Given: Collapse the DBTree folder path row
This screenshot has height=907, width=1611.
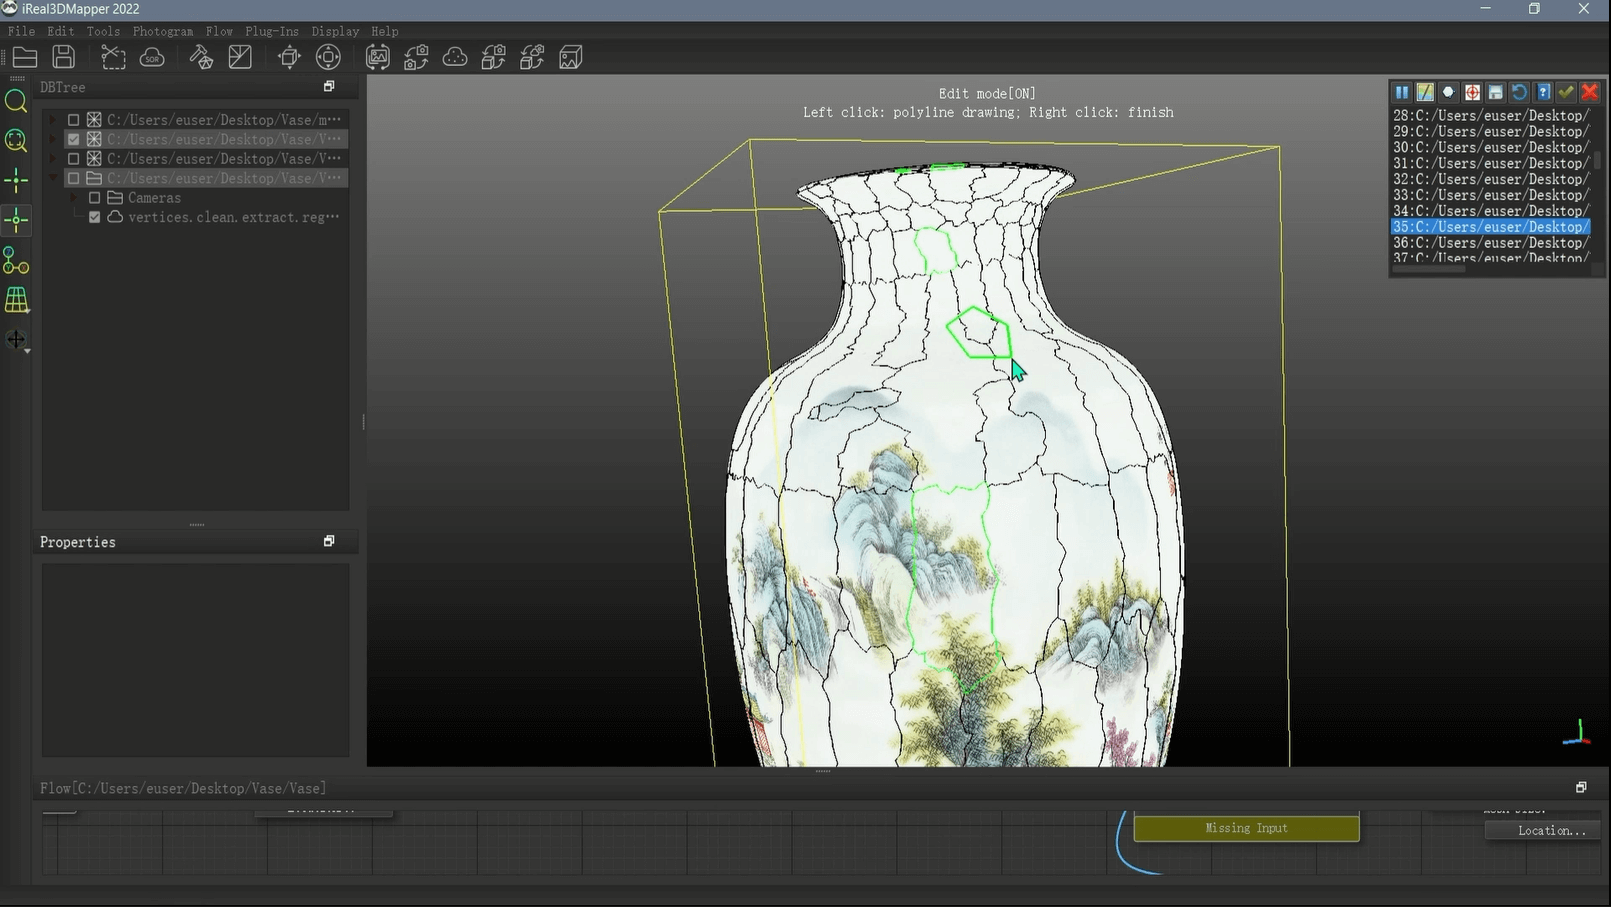Looking at the screenshot, I should click(53, 178).
